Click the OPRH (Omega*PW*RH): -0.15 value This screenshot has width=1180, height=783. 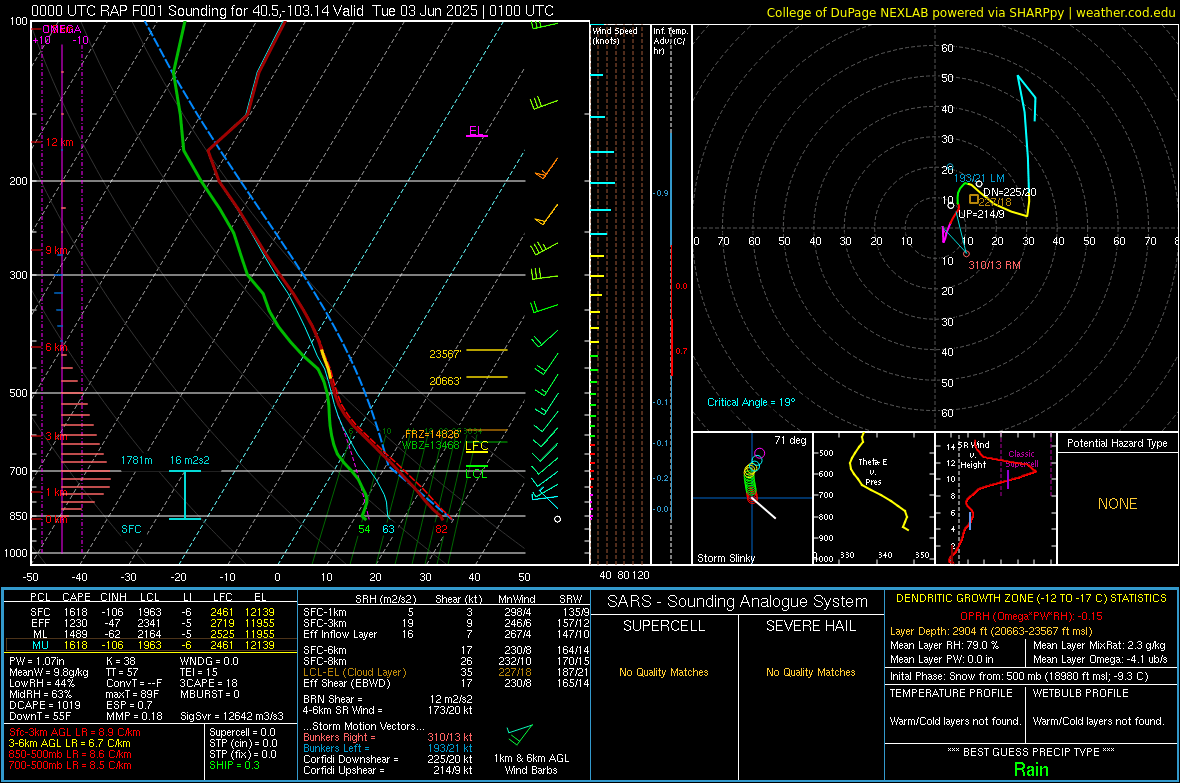pos(1031,616)
